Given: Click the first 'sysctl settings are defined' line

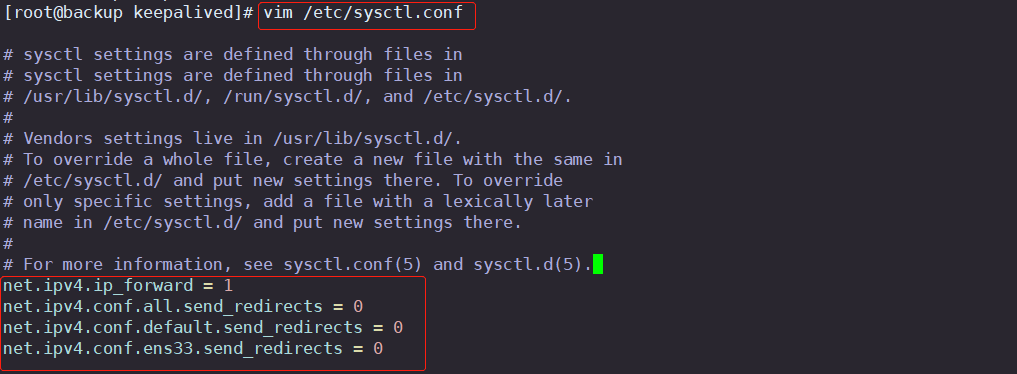Looking at the screenshot, I should point(233,54).
